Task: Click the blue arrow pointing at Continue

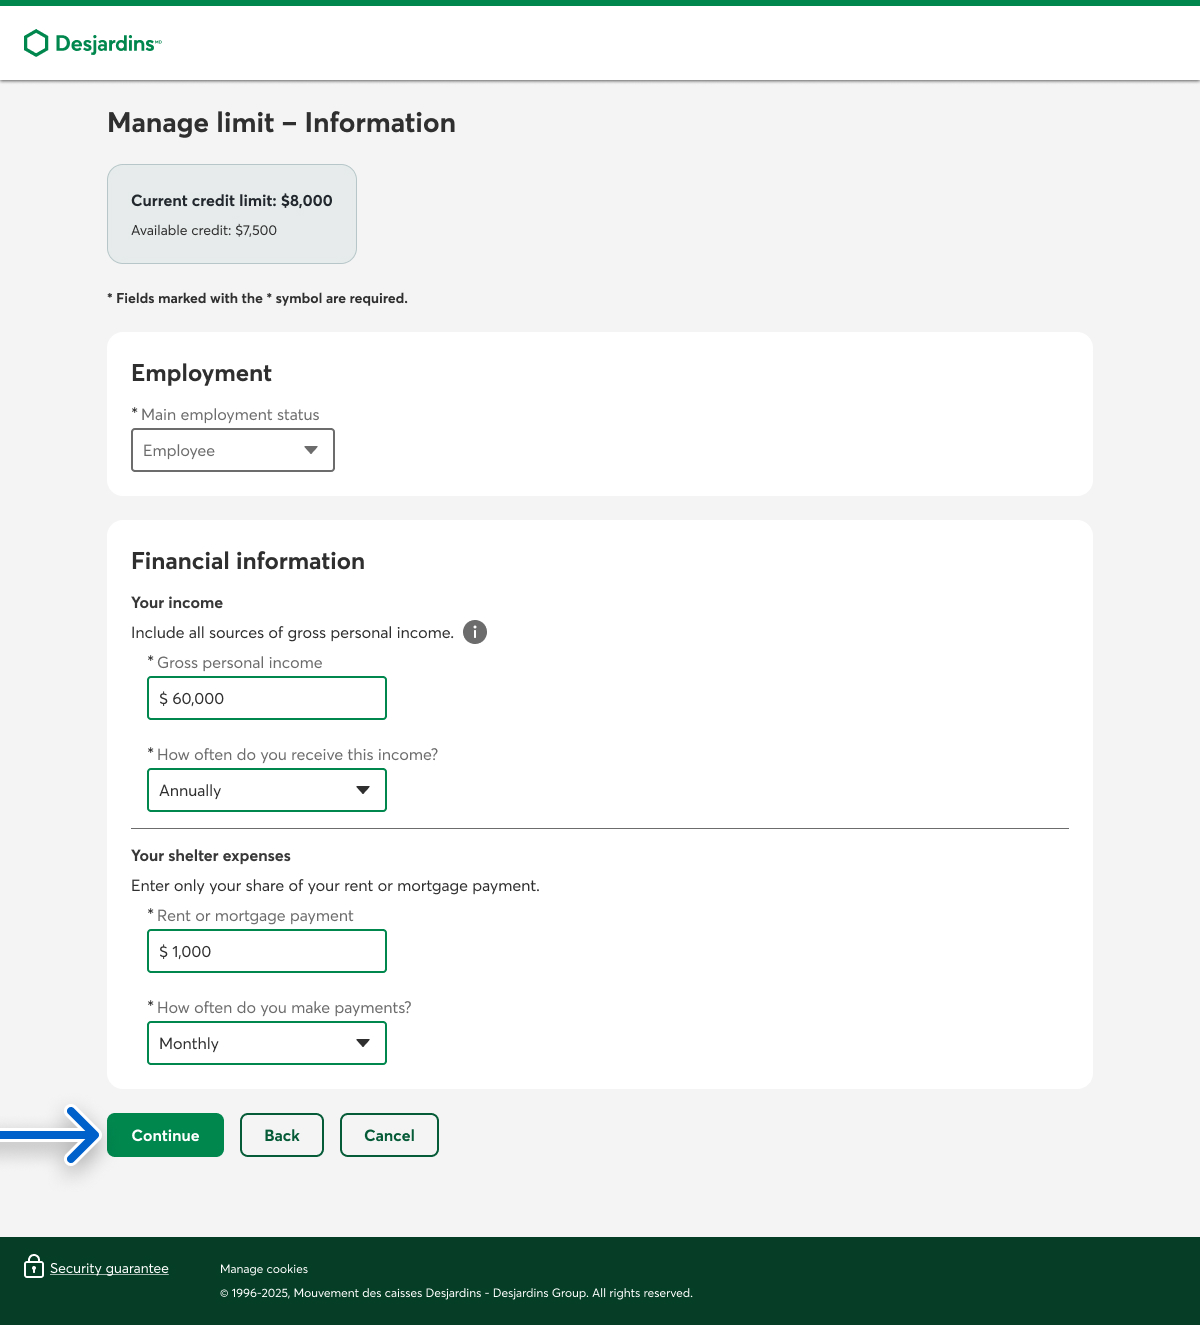Action: point(52,1135)
